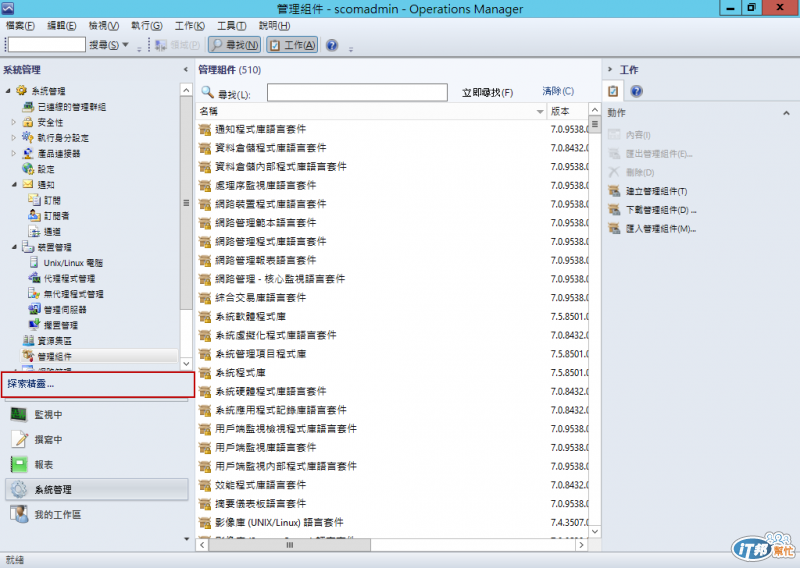Select the tasks clipboard tab in 工作 pane
Viewport: 800px width, 568px height.
click(x=613, y=91)
